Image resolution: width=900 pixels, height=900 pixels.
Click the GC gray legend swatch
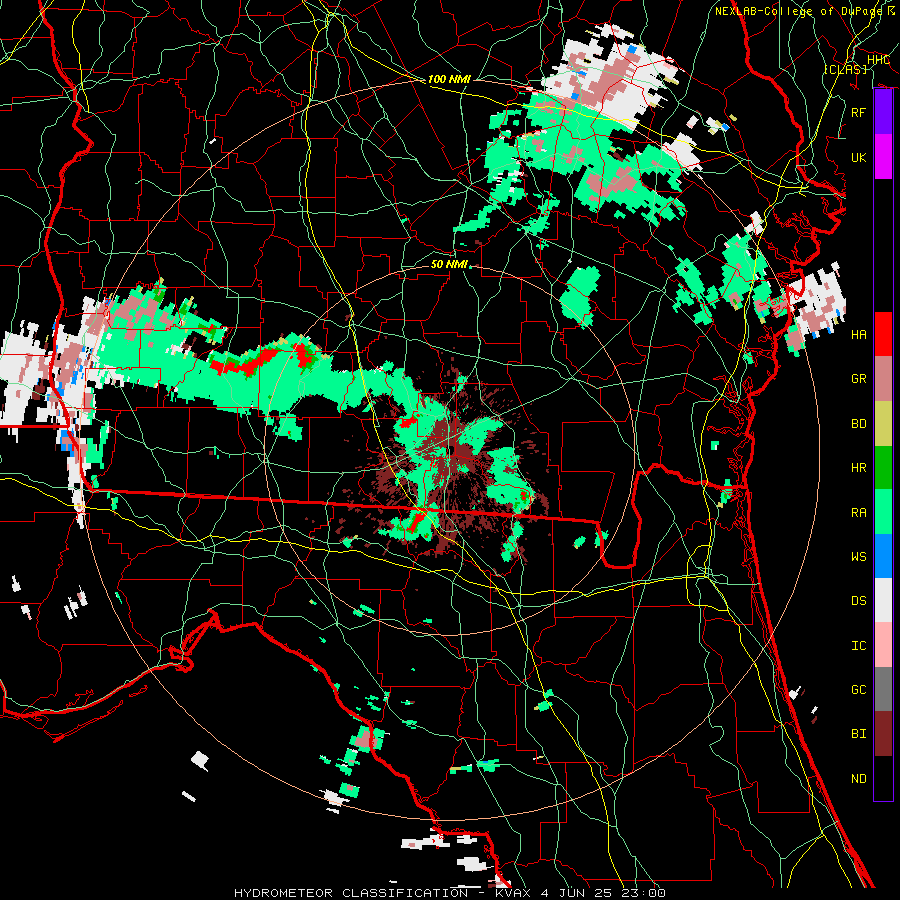tap(883, 690)
